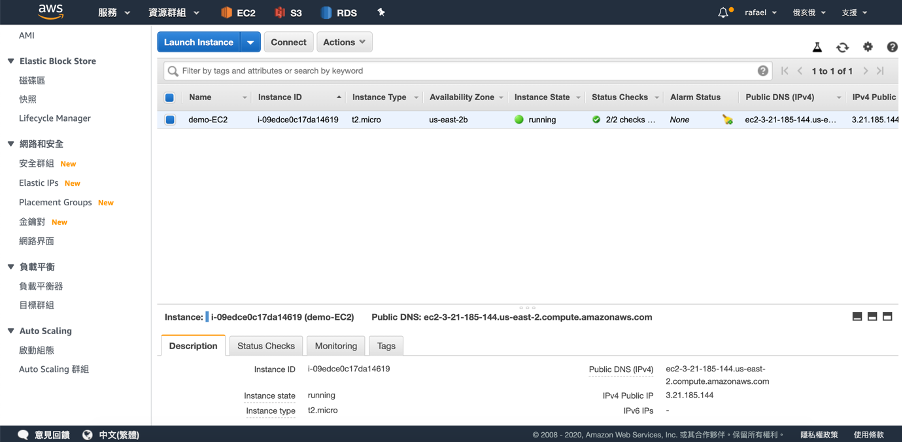Go to last page of results
This screenshot has height=442, width=902.
(880, 71)
